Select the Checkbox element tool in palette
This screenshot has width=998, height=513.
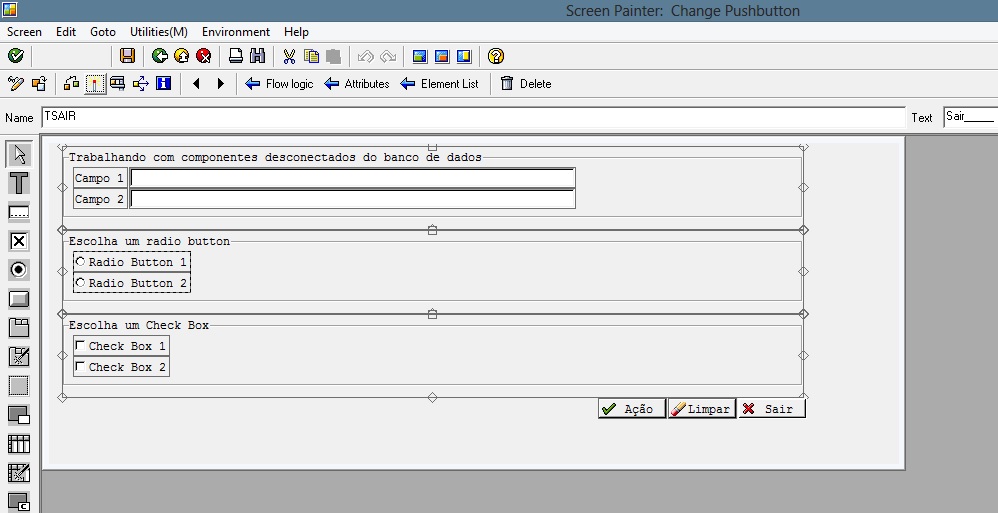pos(18,241)
